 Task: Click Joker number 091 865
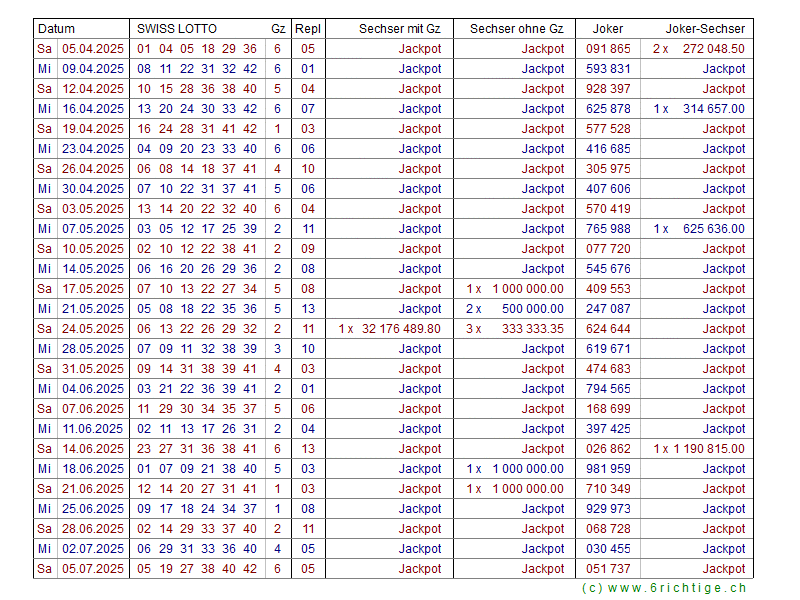(x=608, y=49)
